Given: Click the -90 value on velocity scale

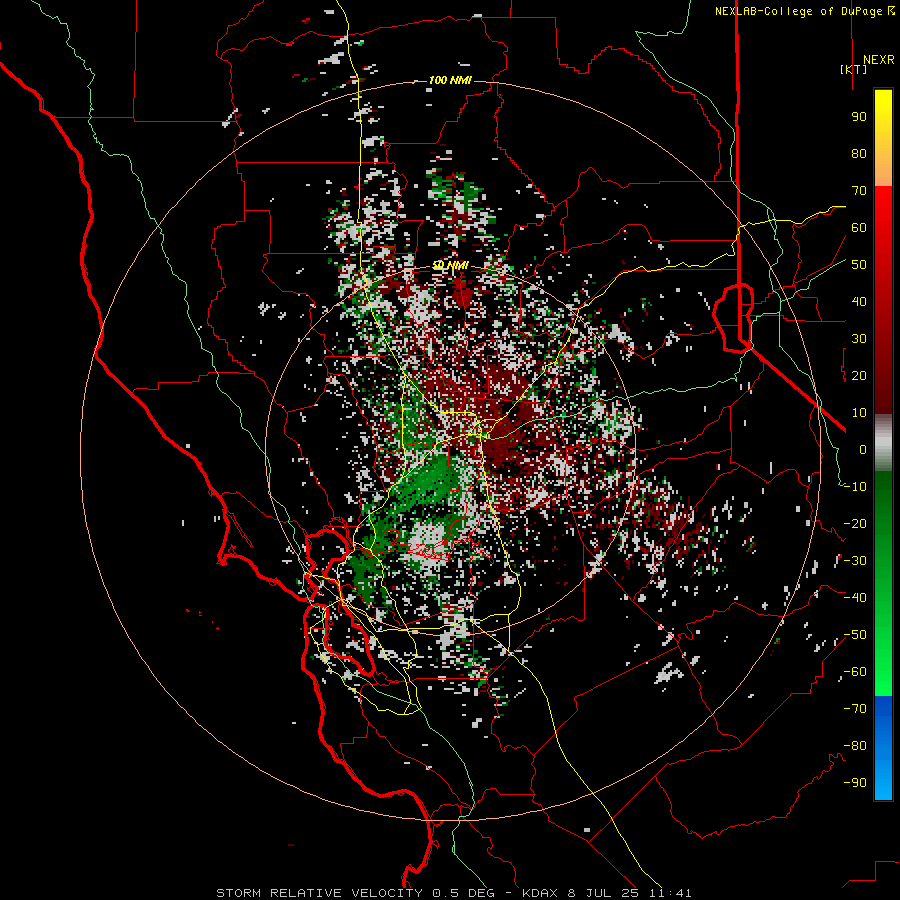Looking at the screenshot, I should 855,783.
